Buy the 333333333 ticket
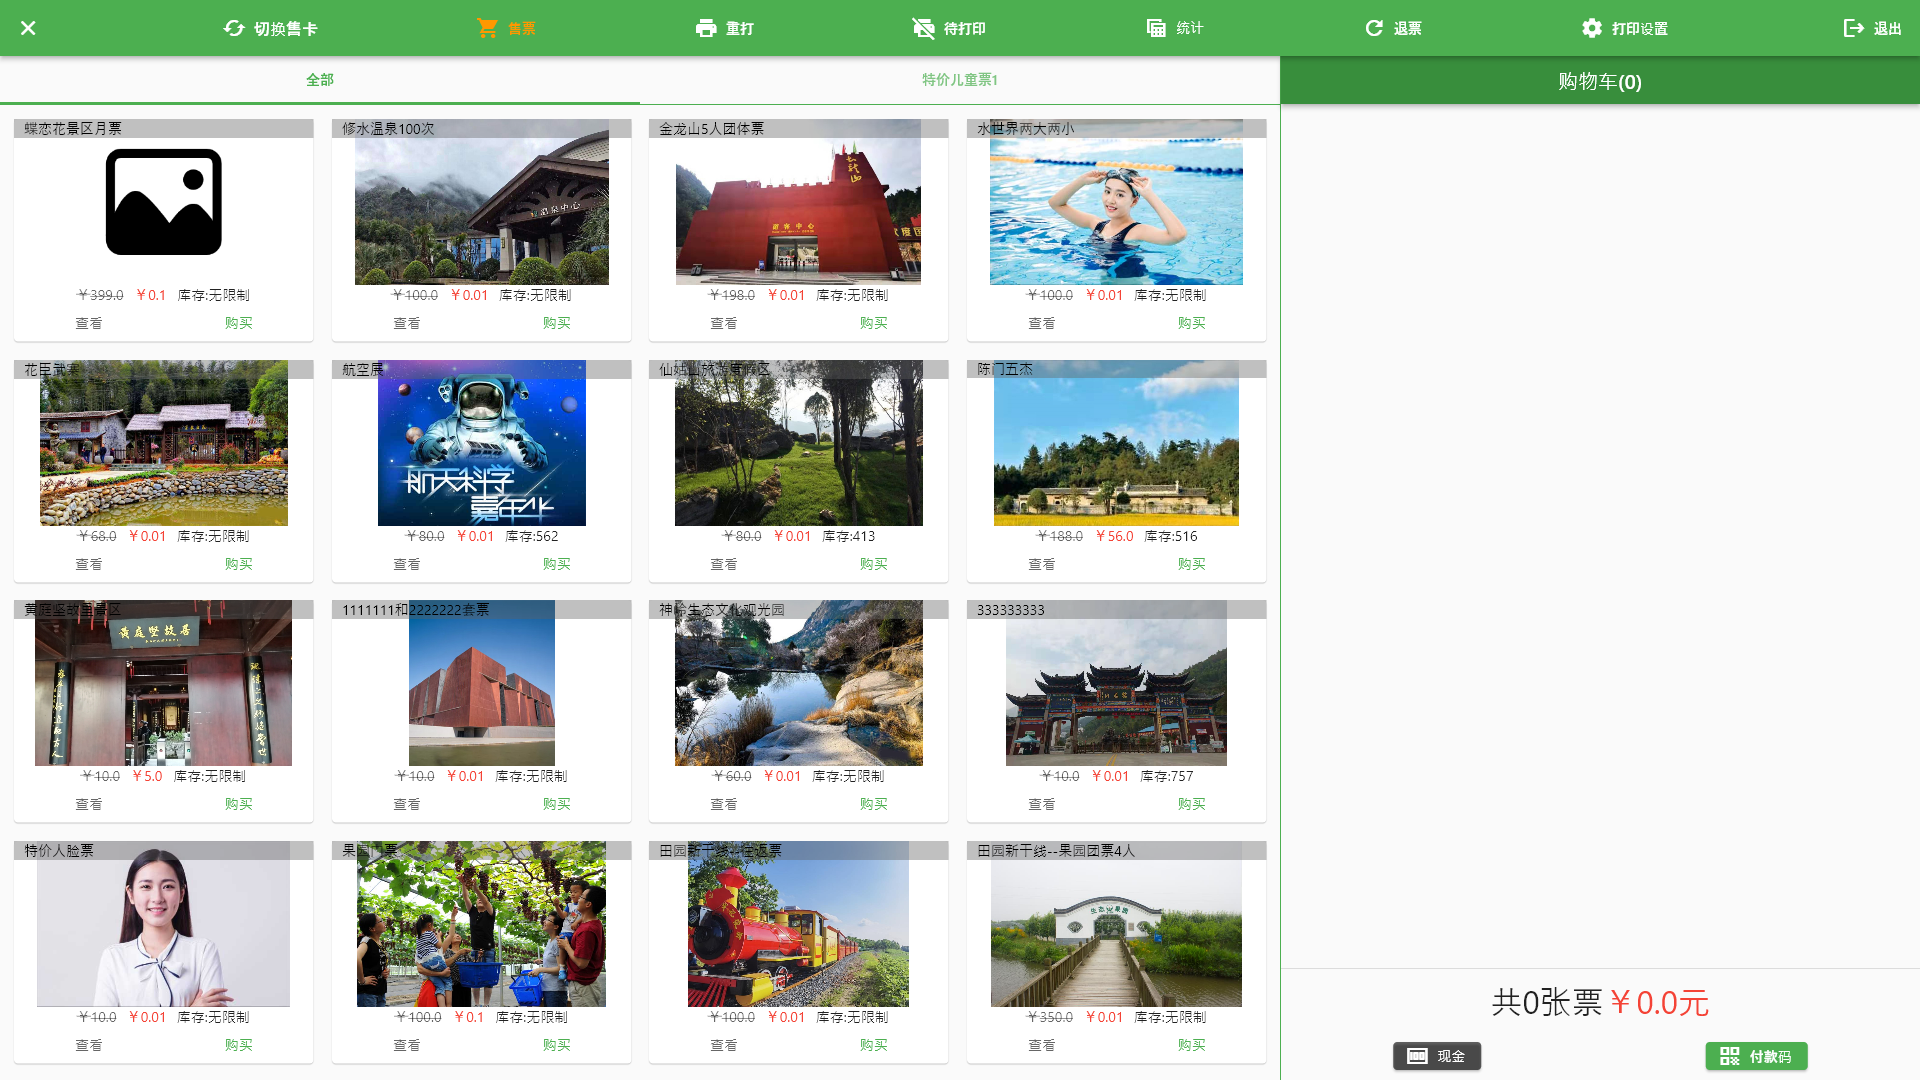 1192,804
